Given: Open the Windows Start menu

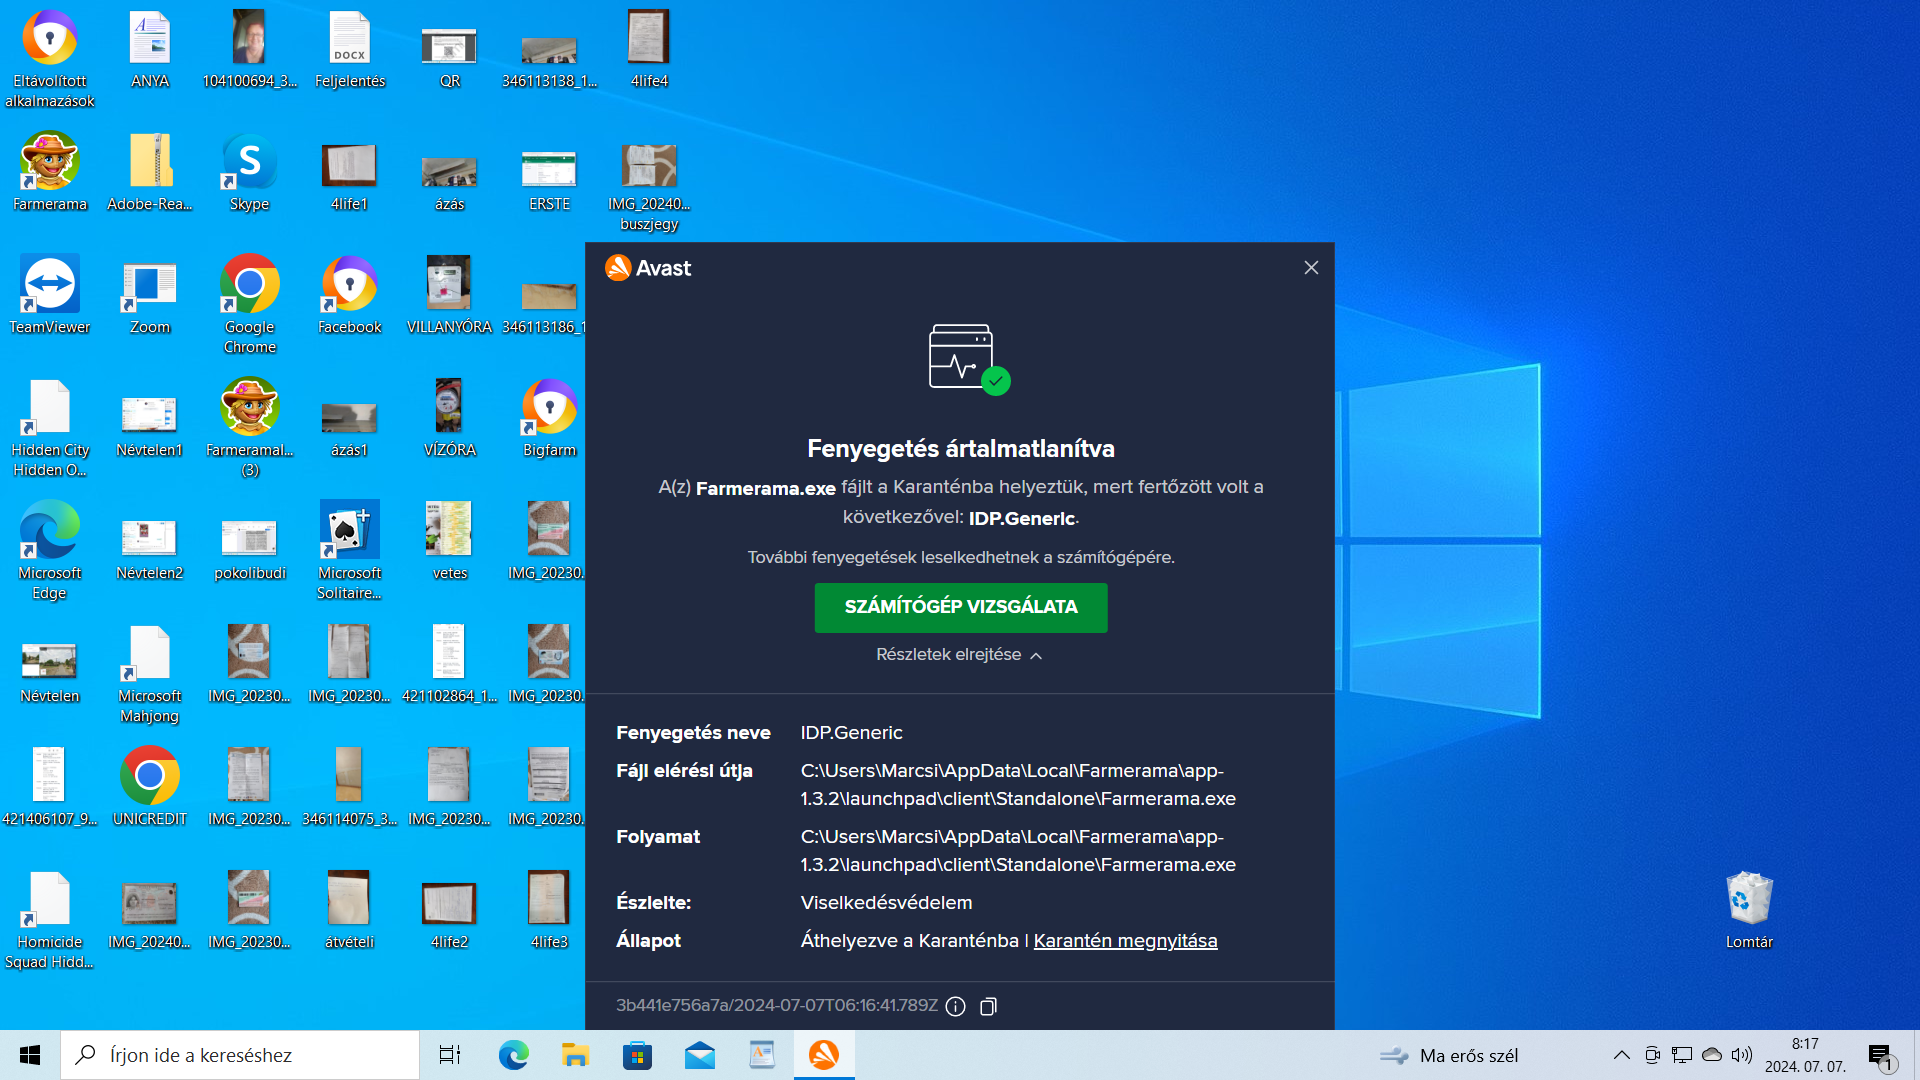Looking at the screenshot, I should click(30, 1055).
